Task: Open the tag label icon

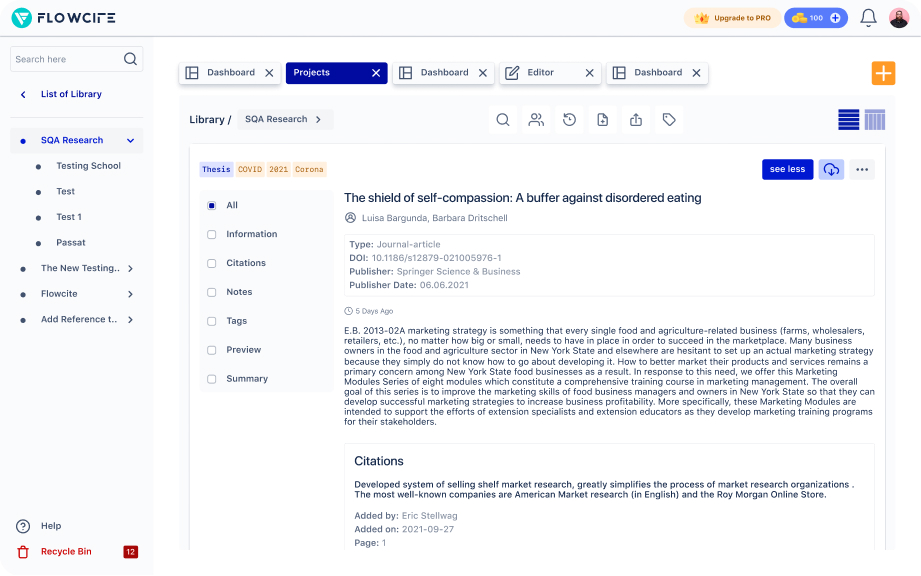Action: click(x=669, y=120)
